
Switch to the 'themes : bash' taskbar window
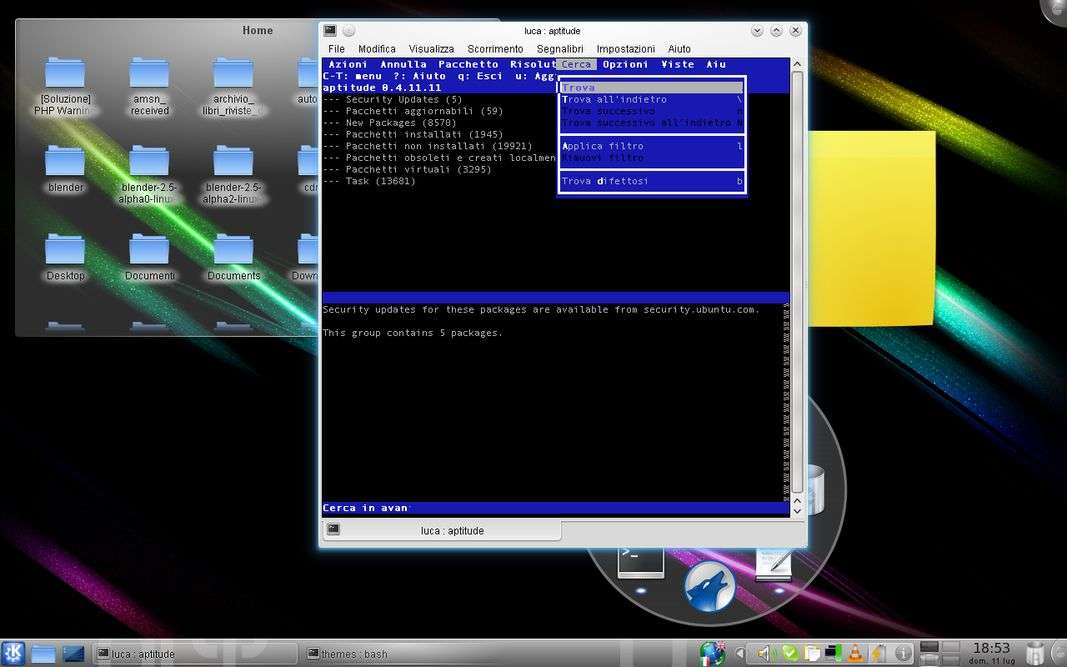[x=350, y=654]
